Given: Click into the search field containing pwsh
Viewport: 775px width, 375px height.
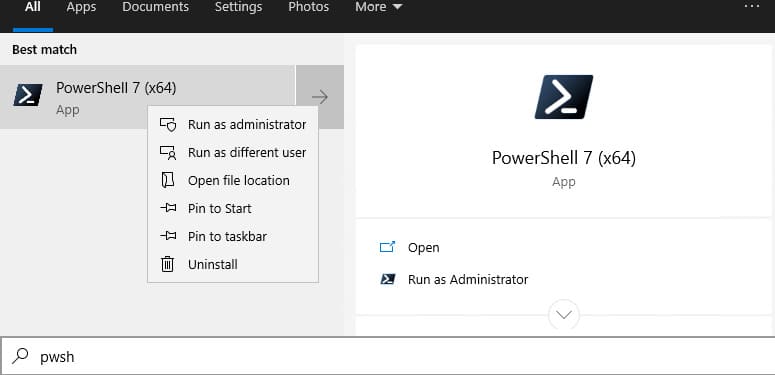Looking at the screenshot, I should click(388, 356).
